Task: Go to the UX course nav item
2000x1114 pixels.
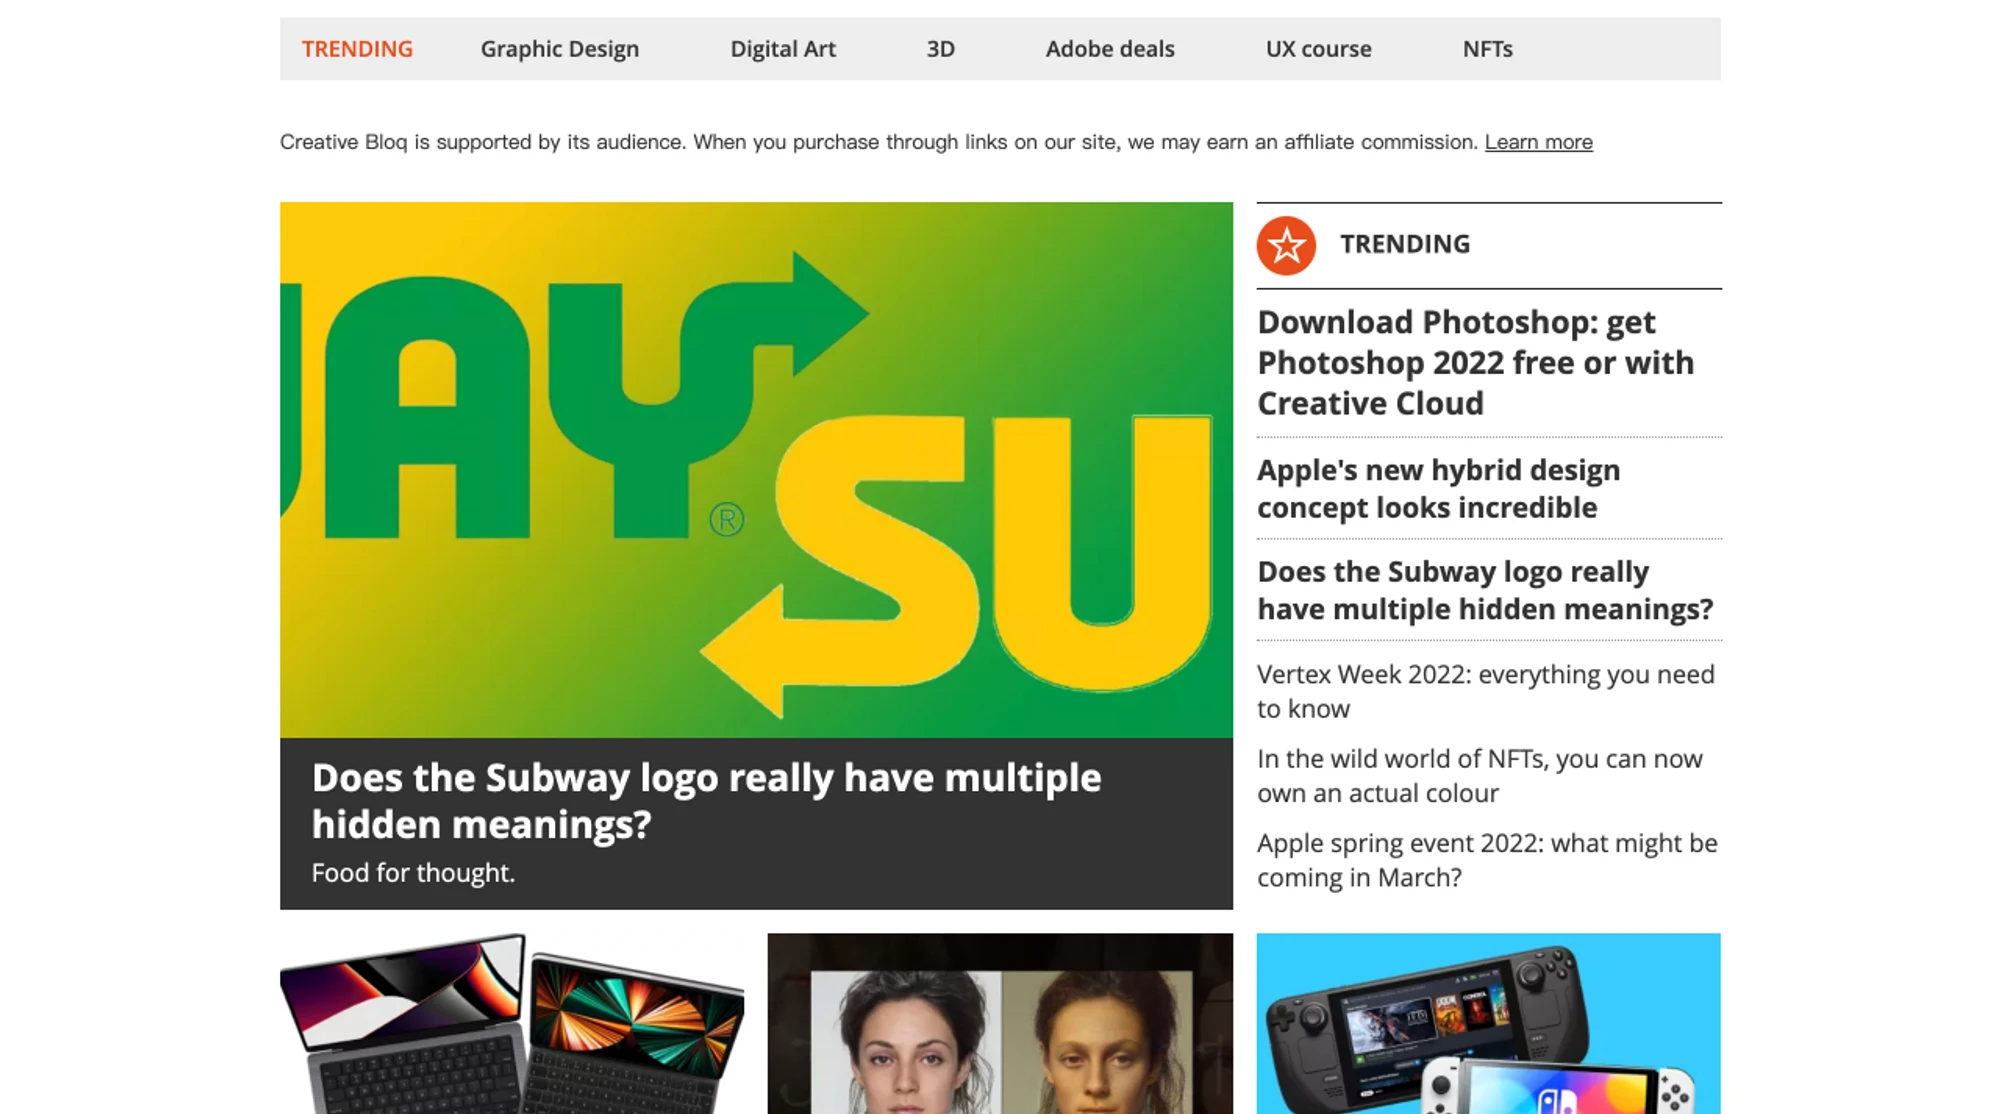Action: point(1318,49)
